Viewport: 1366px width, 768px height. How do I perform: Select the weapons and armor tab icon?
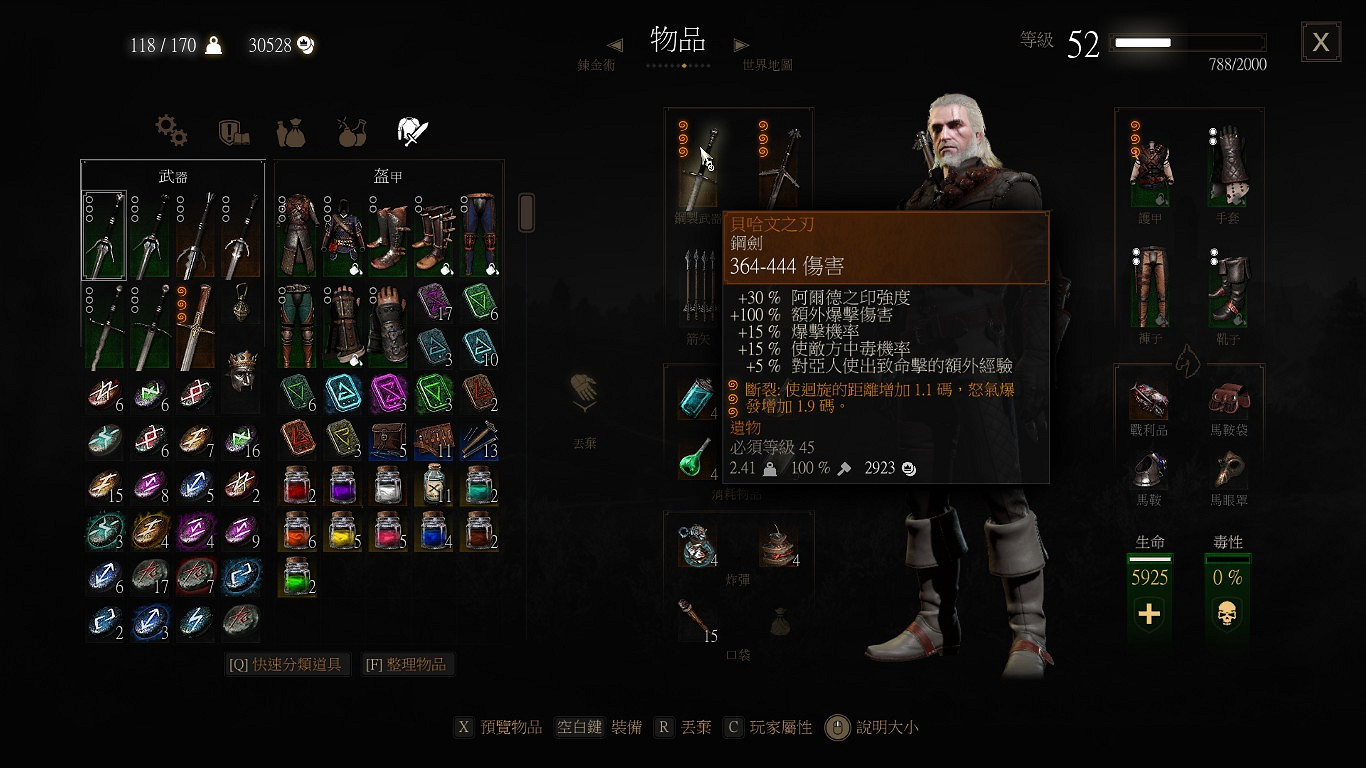coord(414,130)
